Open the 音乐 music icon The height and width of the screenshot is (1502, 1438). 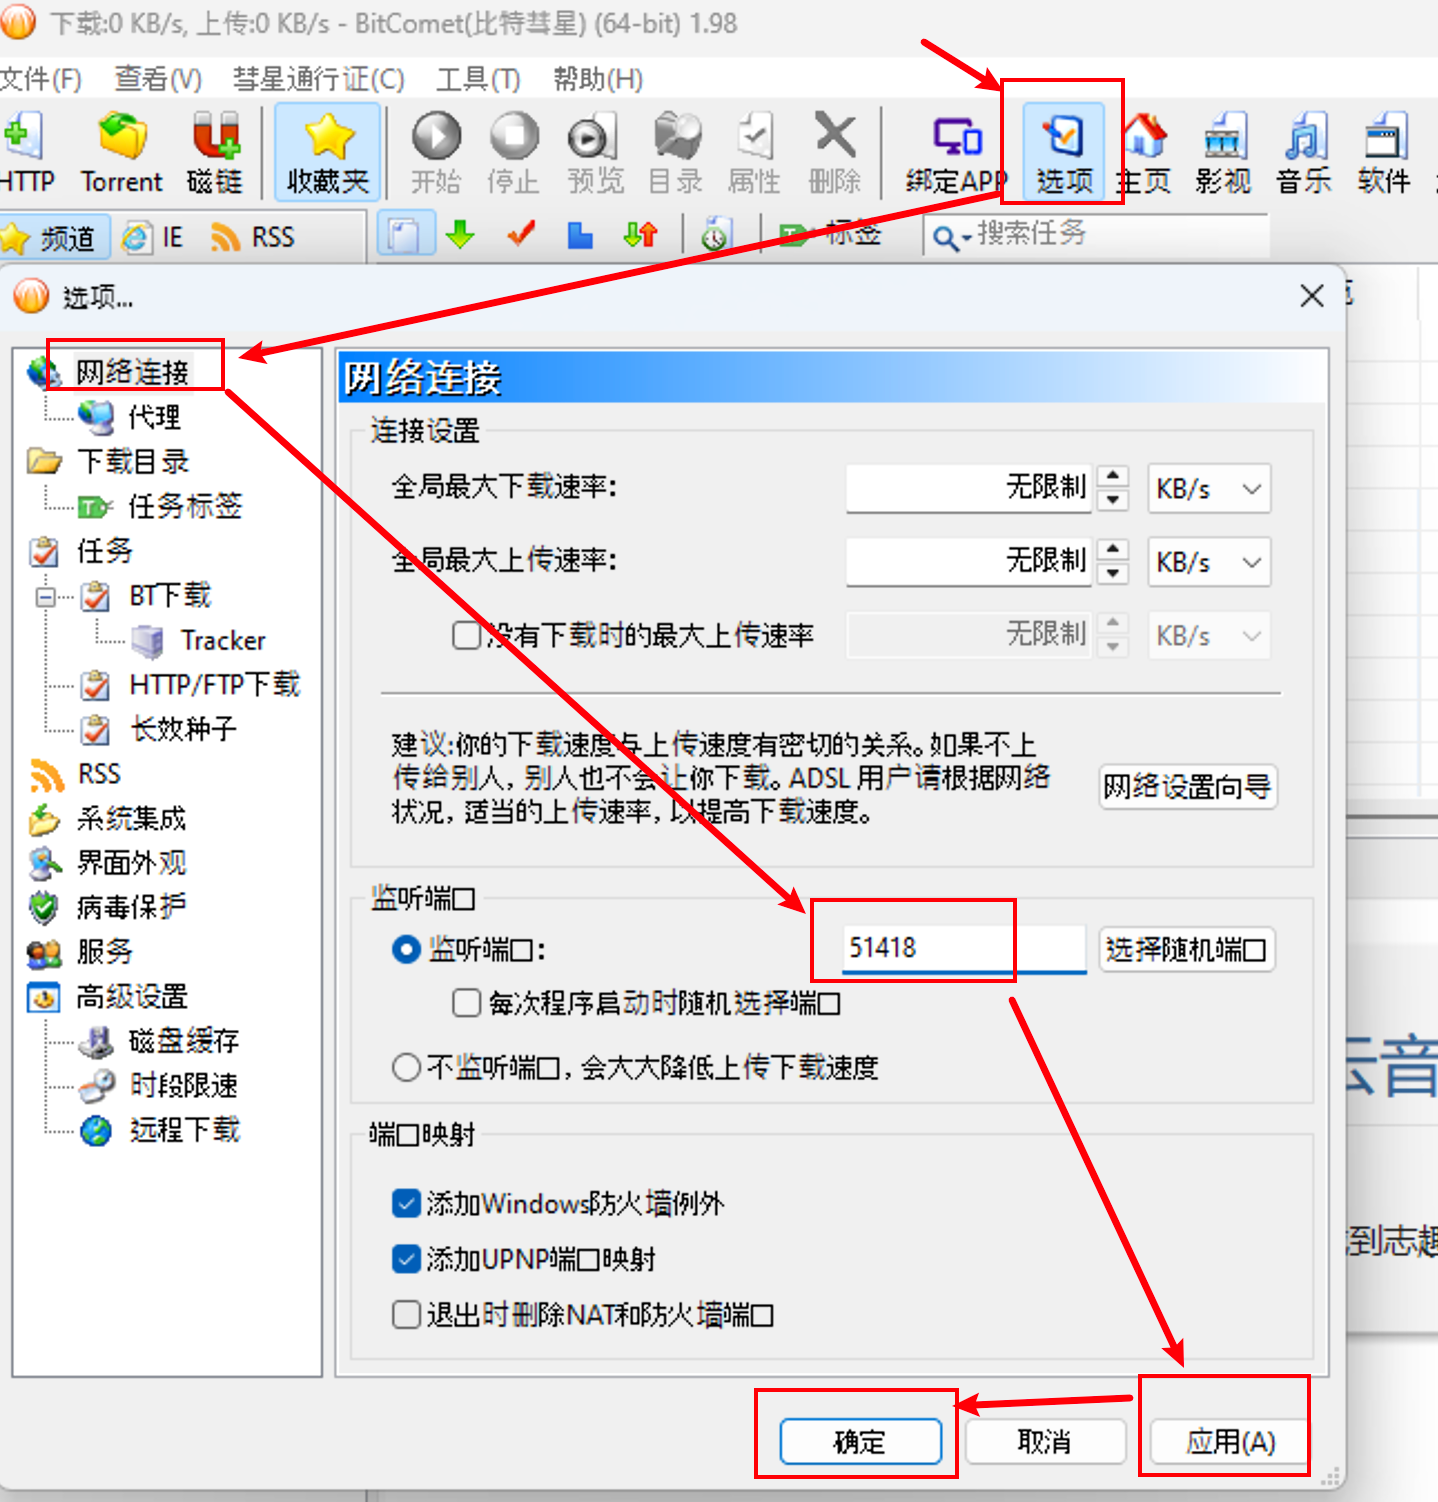click(1304, 153)
